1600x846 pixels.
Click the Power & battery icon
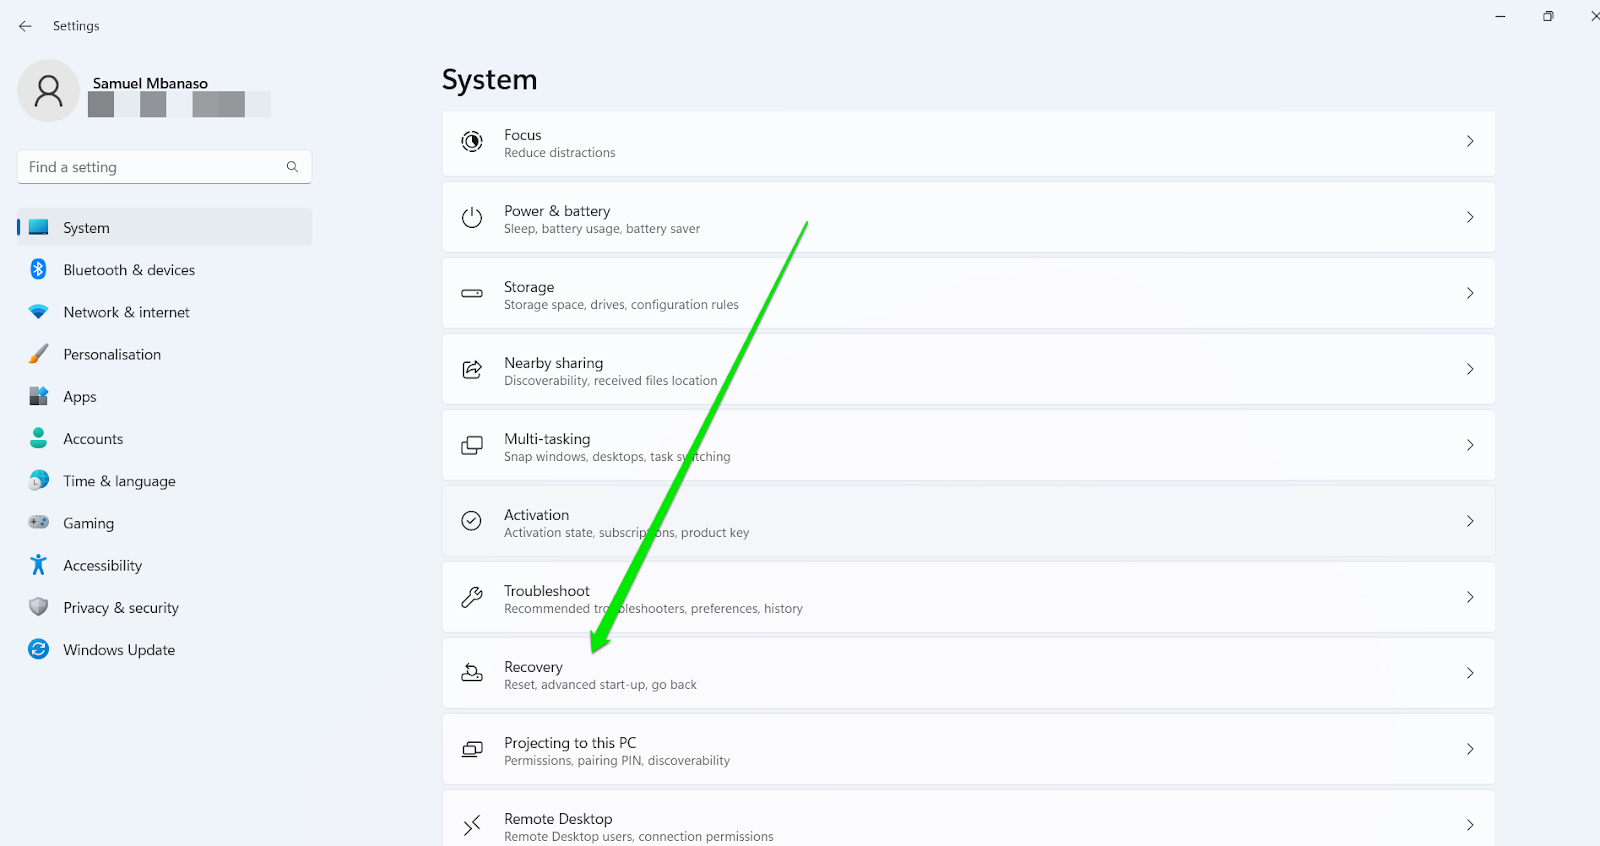[x=472, y=217]
